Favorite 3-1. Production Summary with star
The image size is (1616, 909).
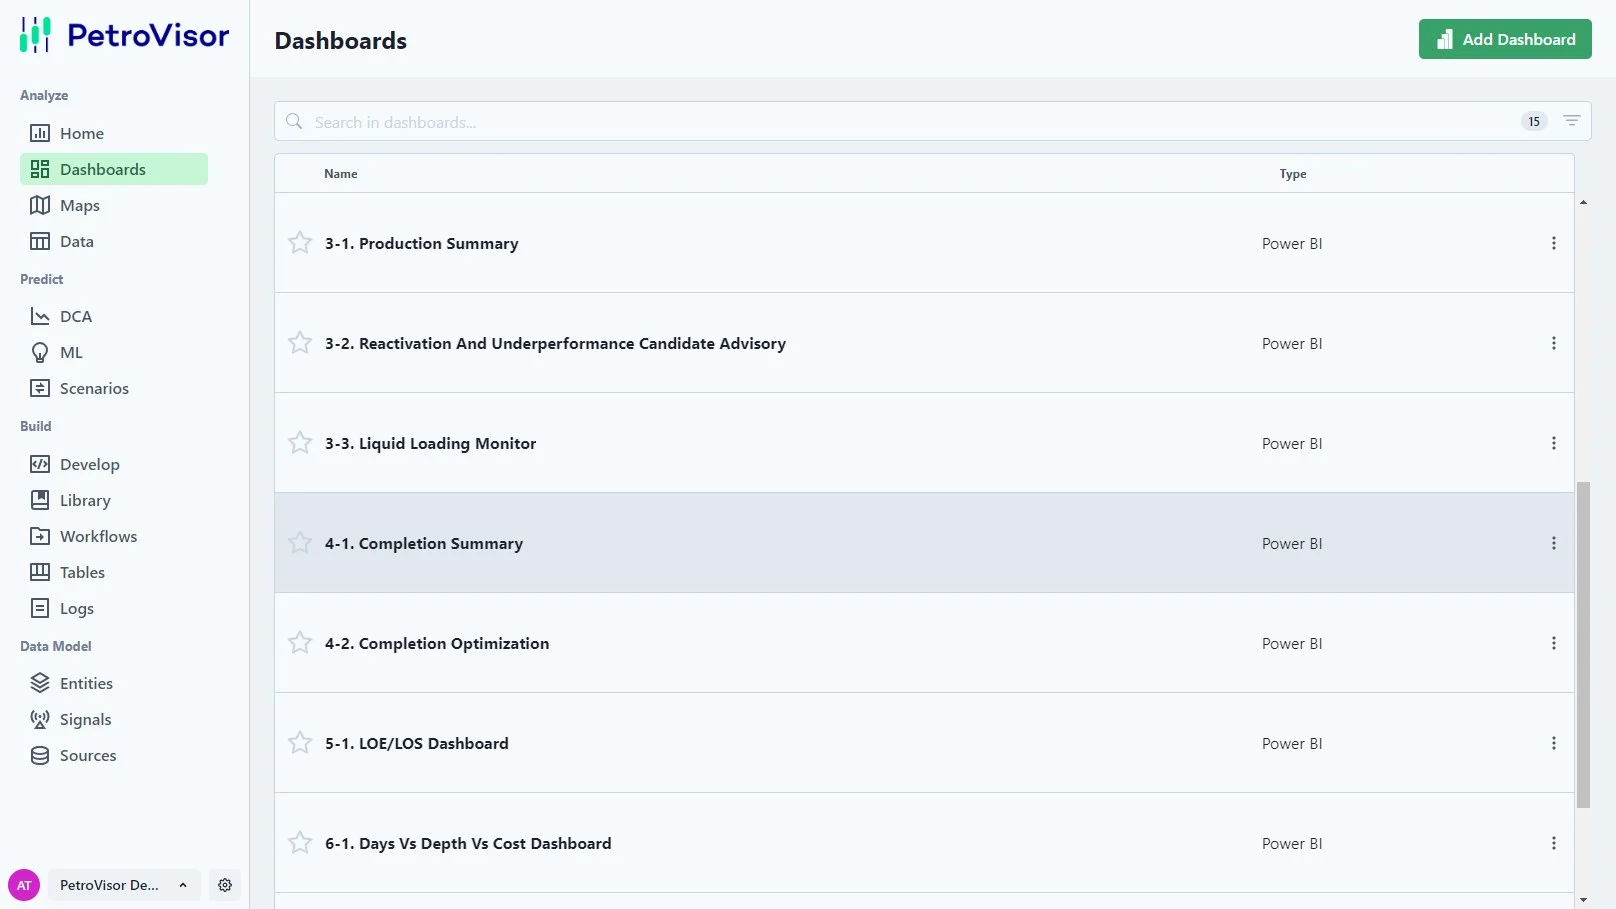[300, 243]
